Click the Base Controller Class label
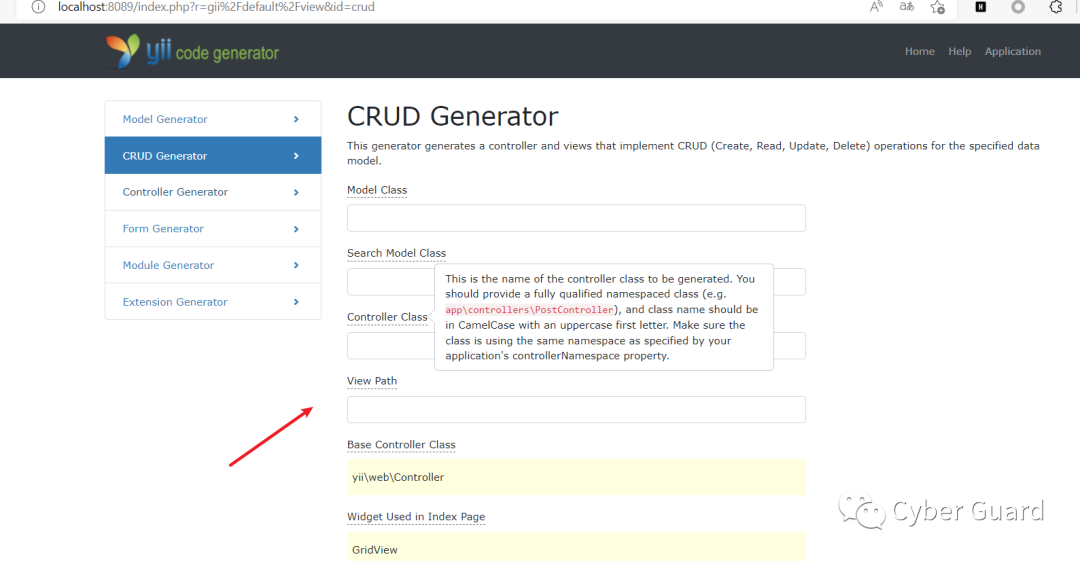This screenshot has height=561, width=1080. (x=402, y=445)
